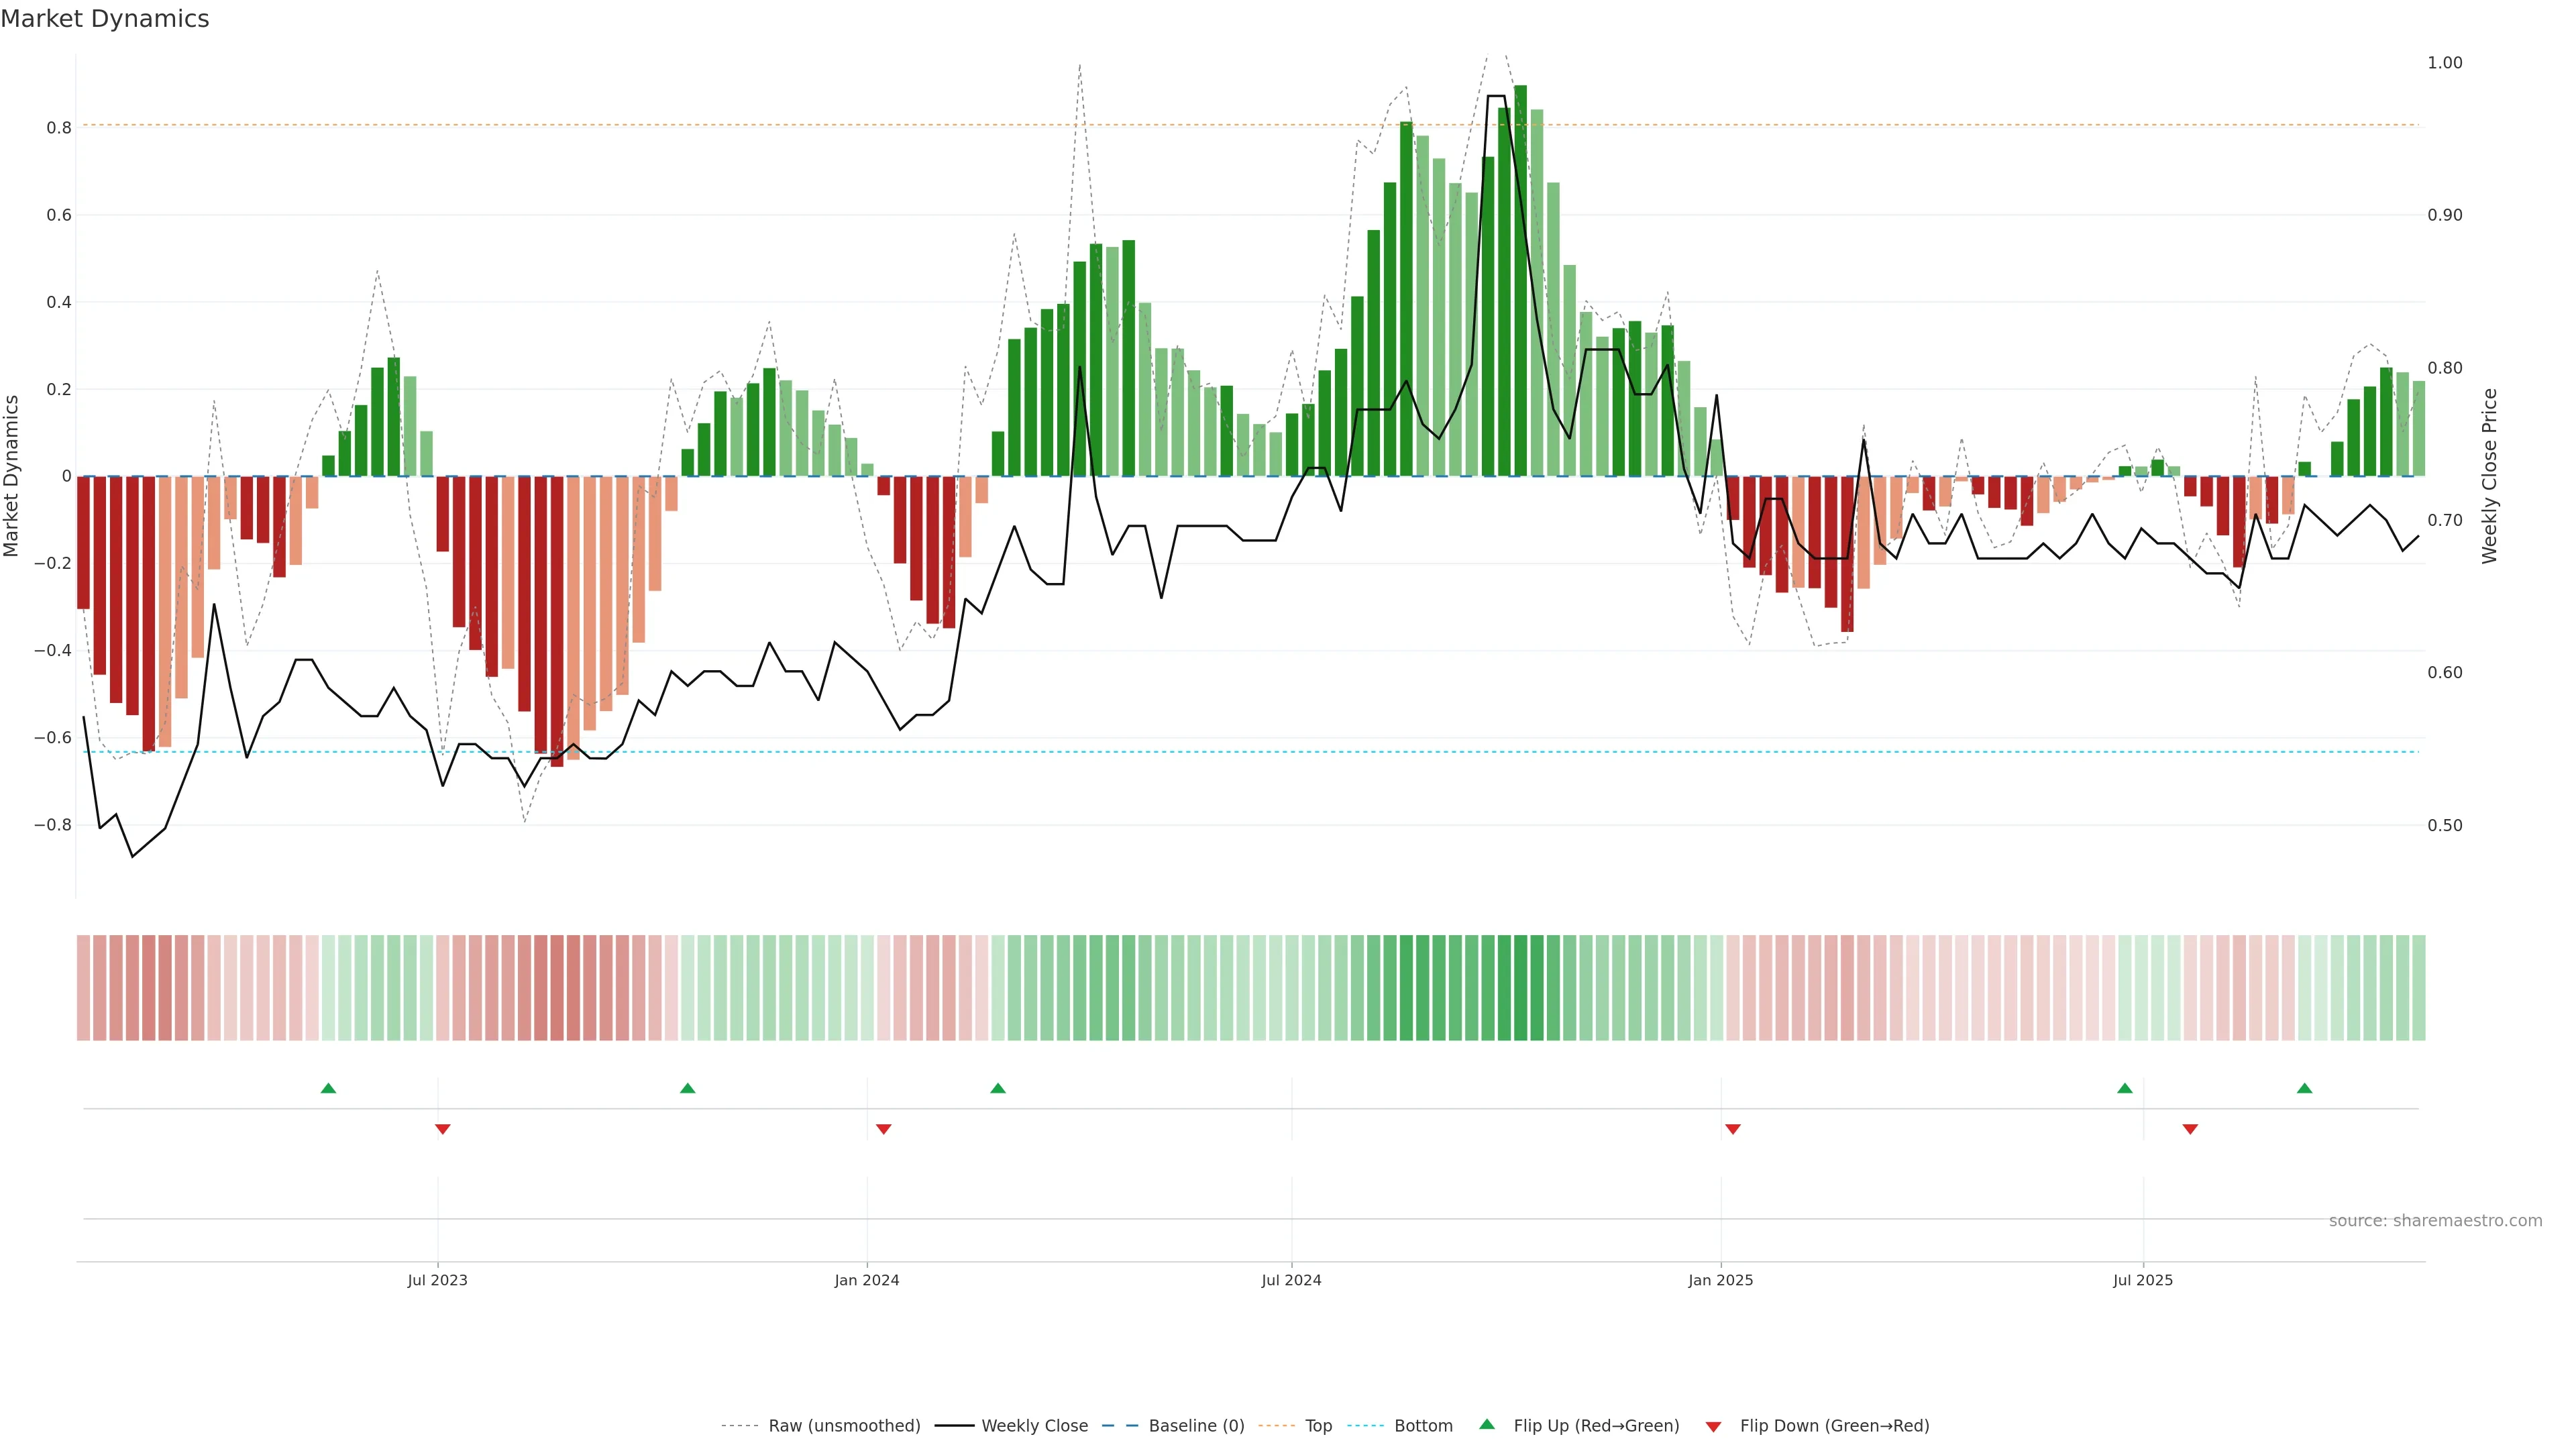Image resolution: width=2576 pixels, height=1449 pixels.
Task: Toggle the Baseline (0) legend entry
Action: (x=1196, y=1426)
